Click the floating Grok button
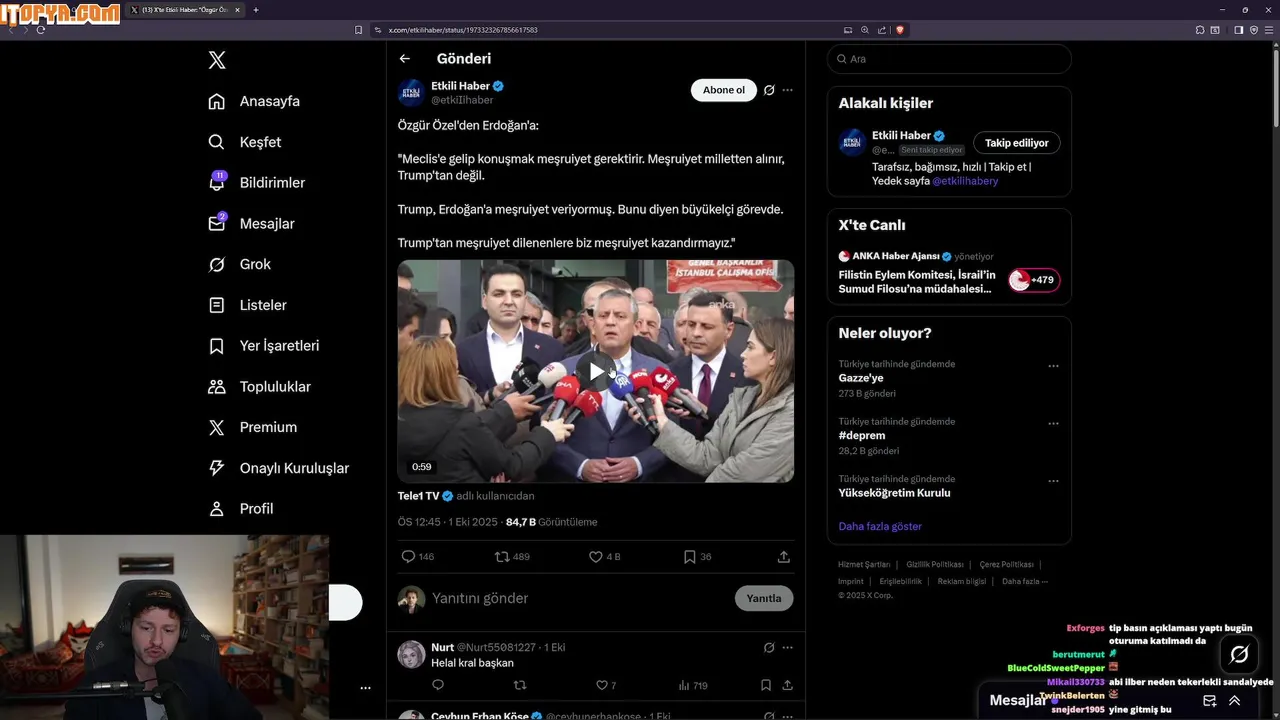This screenshot has width=1280, height=720. point(1239,654)
